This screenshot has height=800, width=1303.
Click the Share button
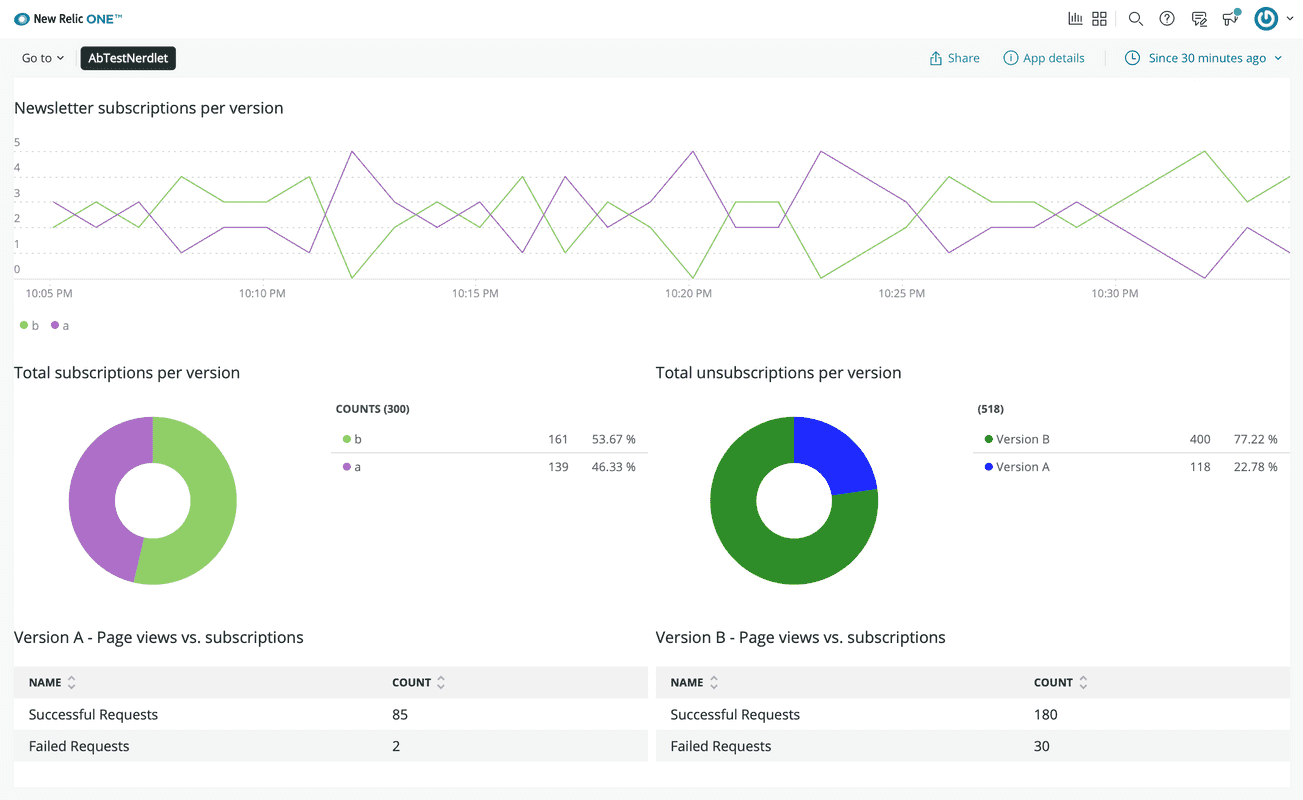[x=954, y=58]
